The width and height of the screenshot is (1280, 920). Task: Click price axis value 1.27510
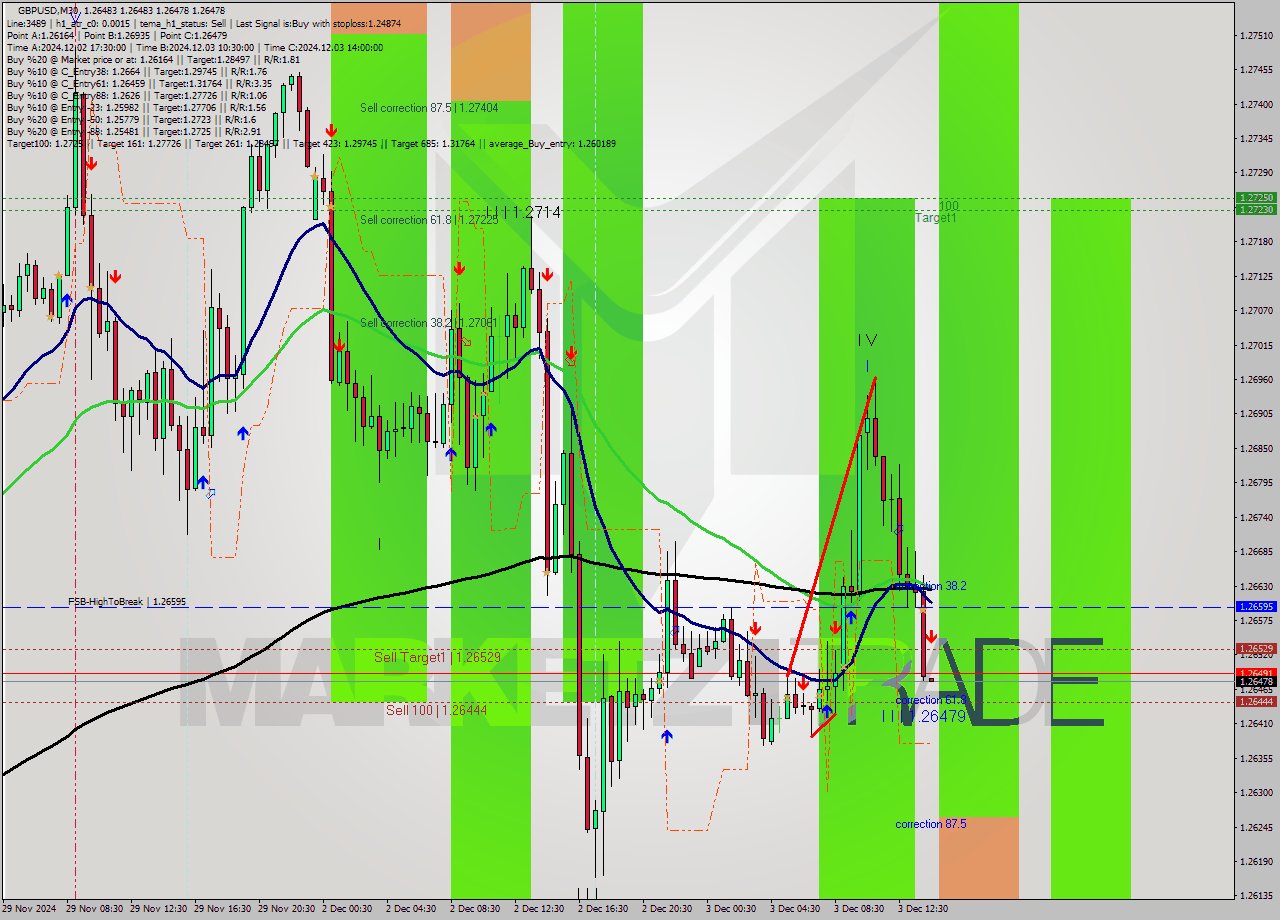tap(1255, 35)
